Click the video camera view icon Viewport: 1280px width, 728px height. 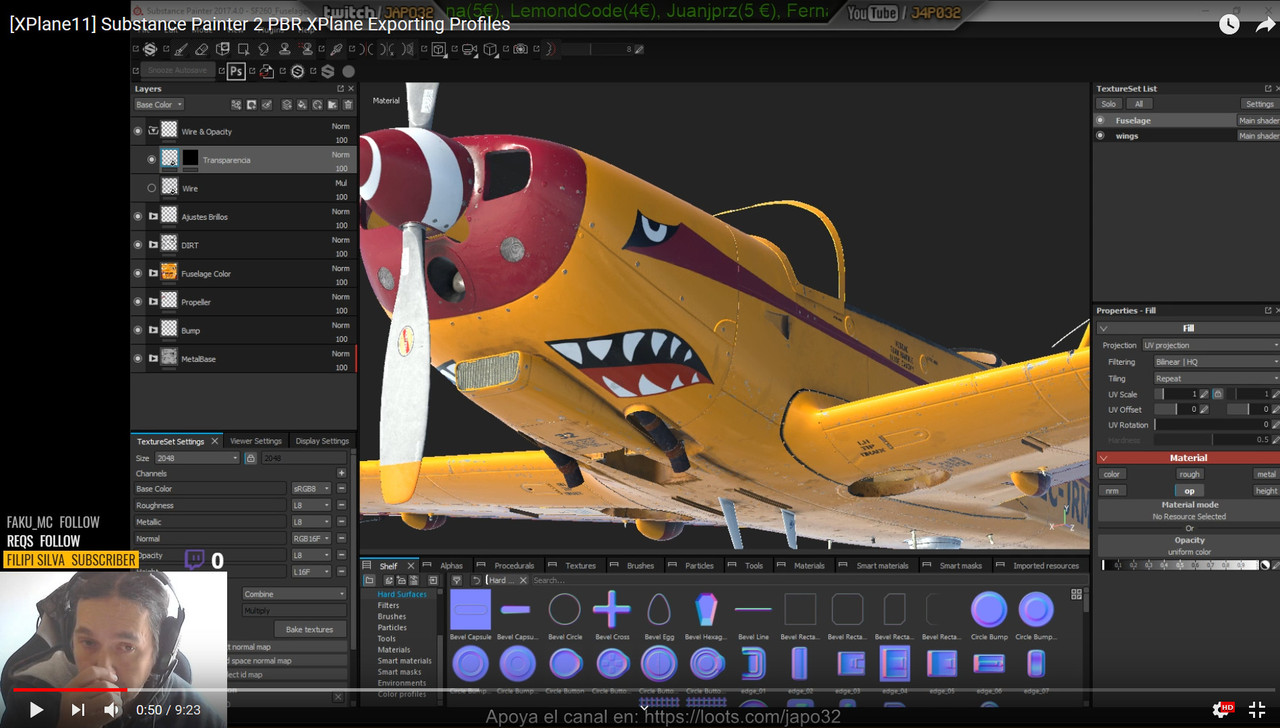[x=468, y=49]
